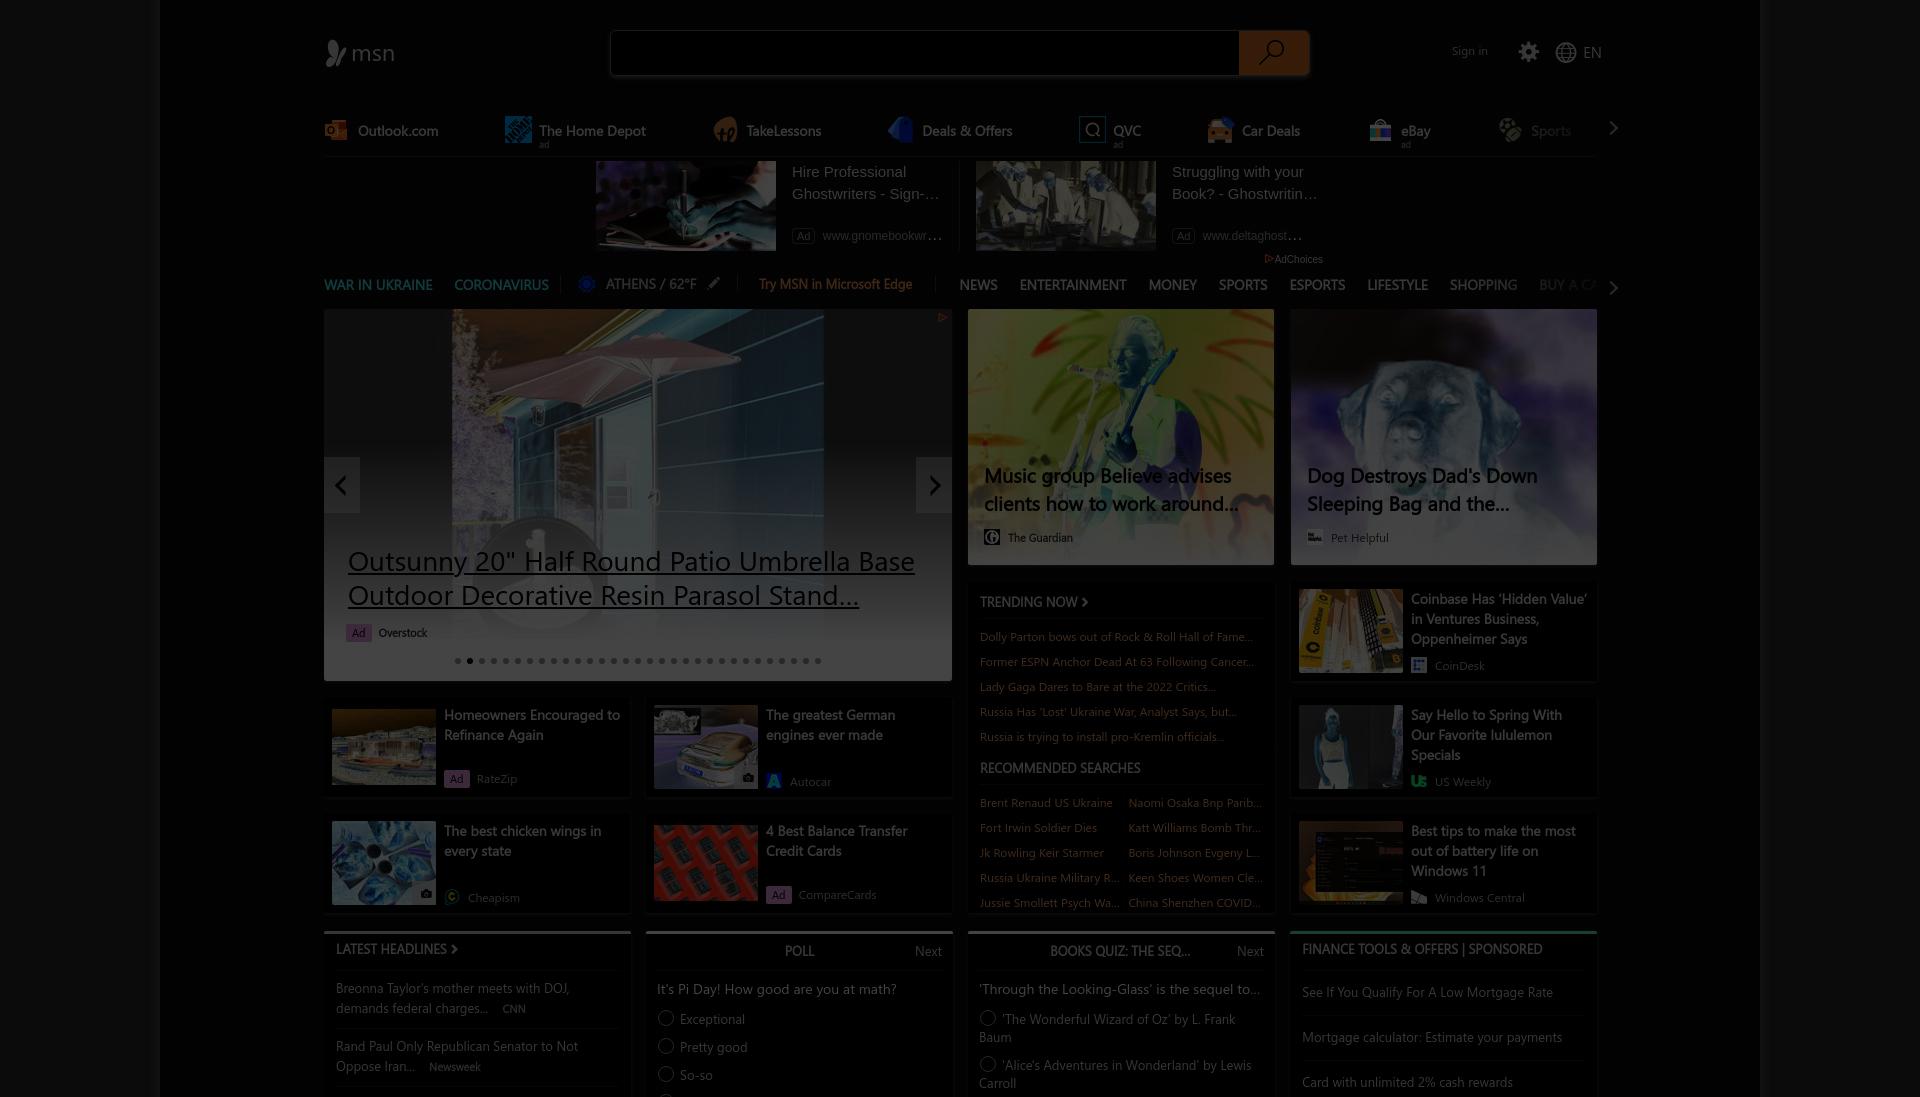Open Coinbase Hidden Value article
Viewport: 1920px width, 1097px height.
tap(1498, 619)
